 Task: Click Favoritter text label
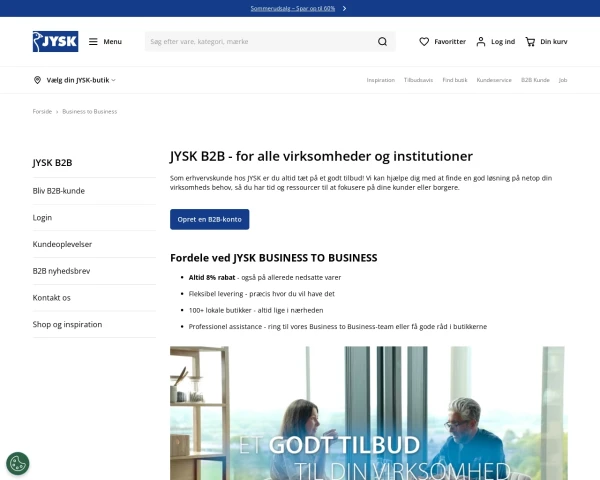(450, 41)
